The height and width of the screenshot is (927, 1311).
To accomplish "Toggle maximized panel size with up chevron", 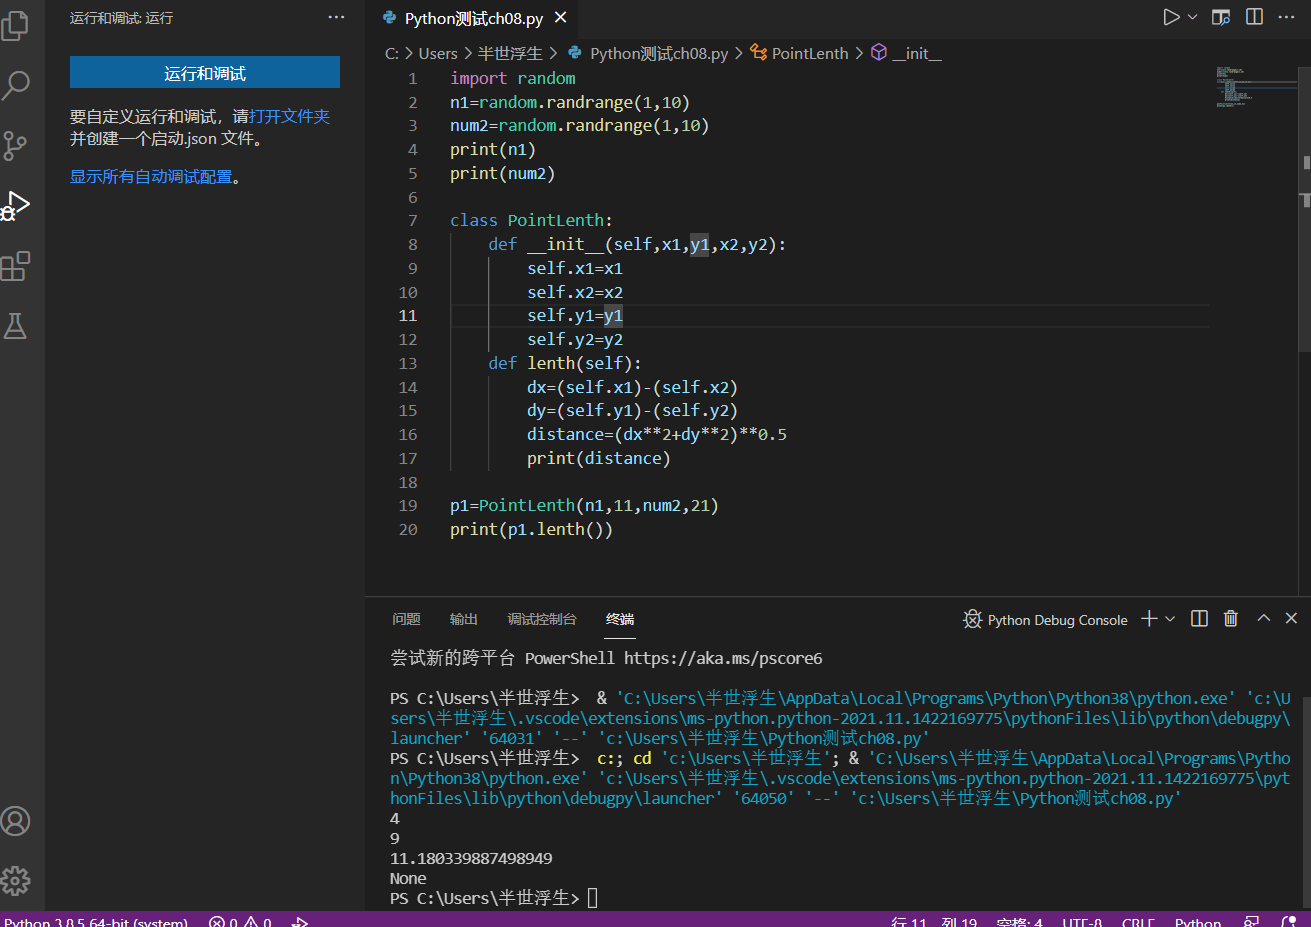I will tap(1263, 619).
